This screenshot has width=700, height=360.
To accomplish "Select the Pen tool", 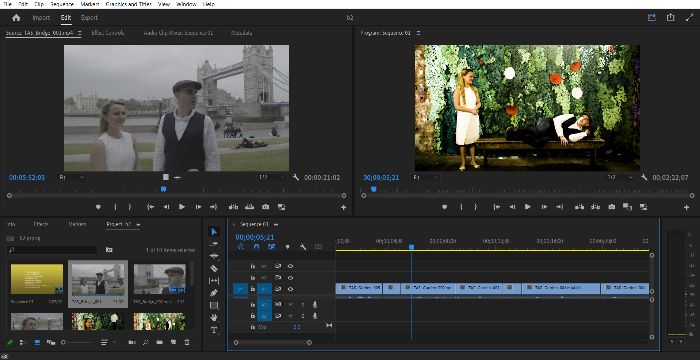I will point(214,293).
